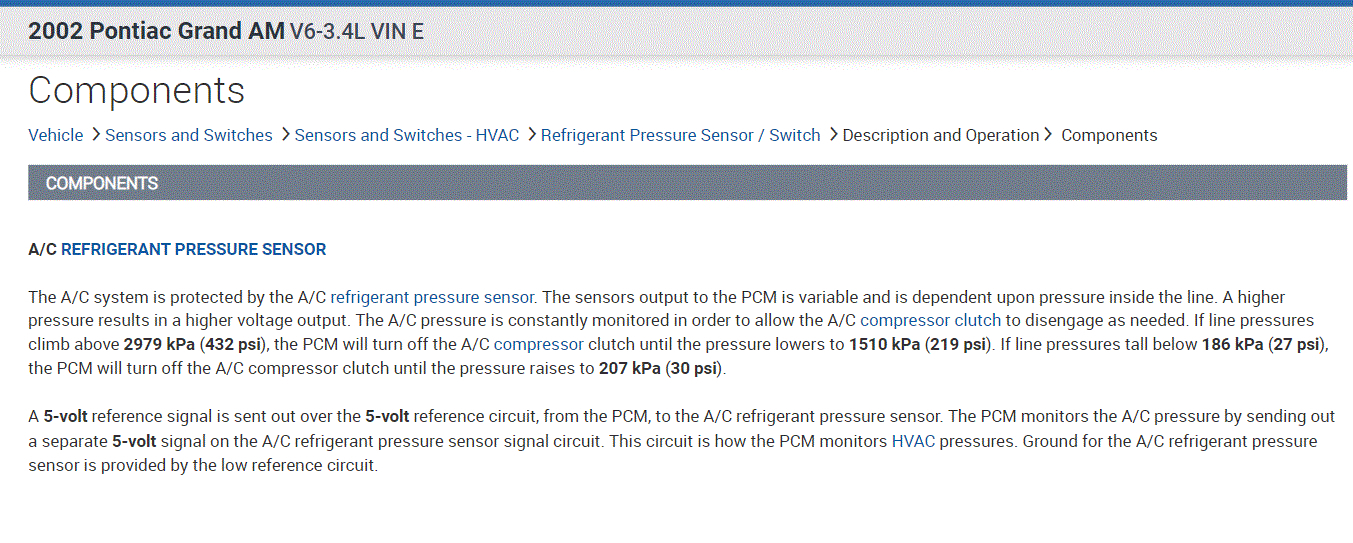Click chevron before Sensors and Switches - HVAC
Image resolution: width=1353 pixels, height=543 pixels.
point(285,134)
